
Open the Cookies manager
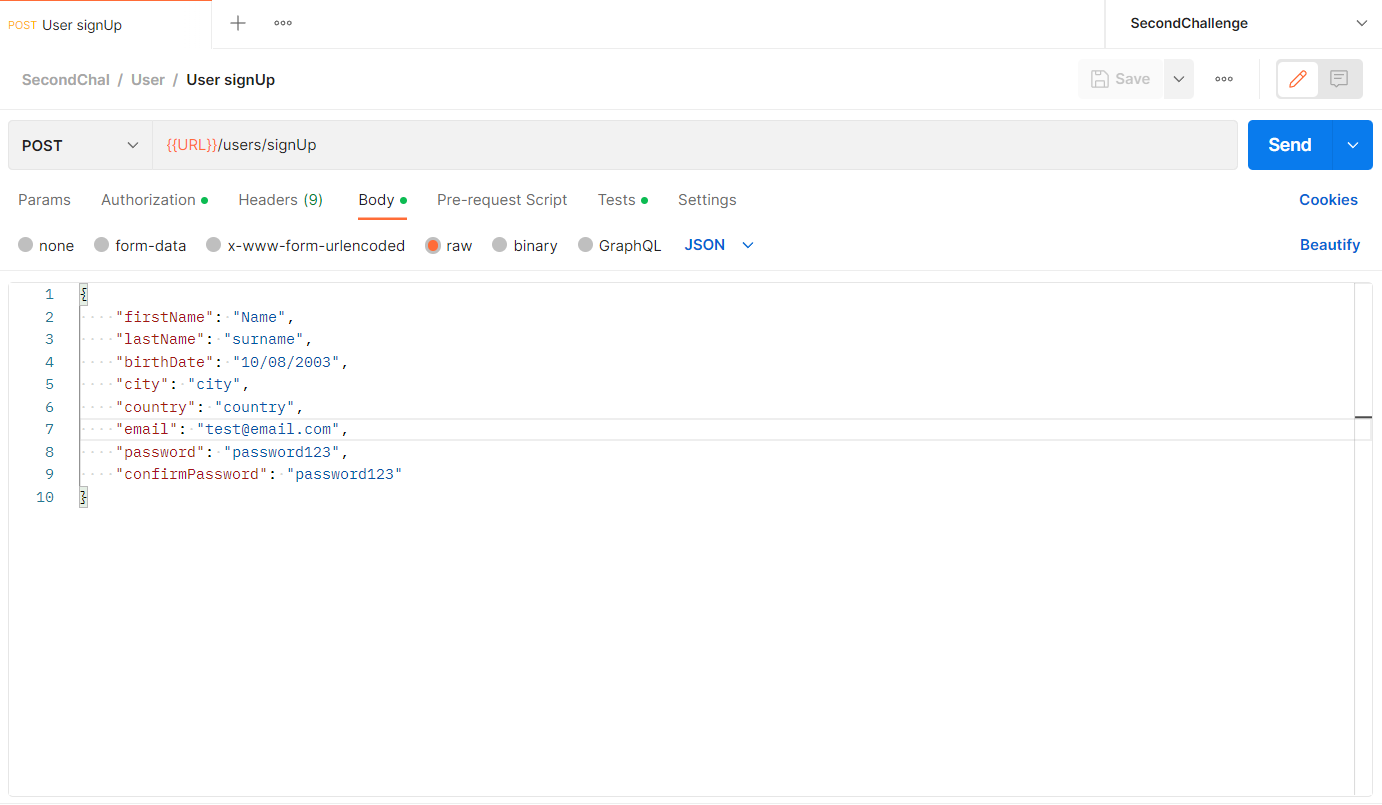(1328, 200)
